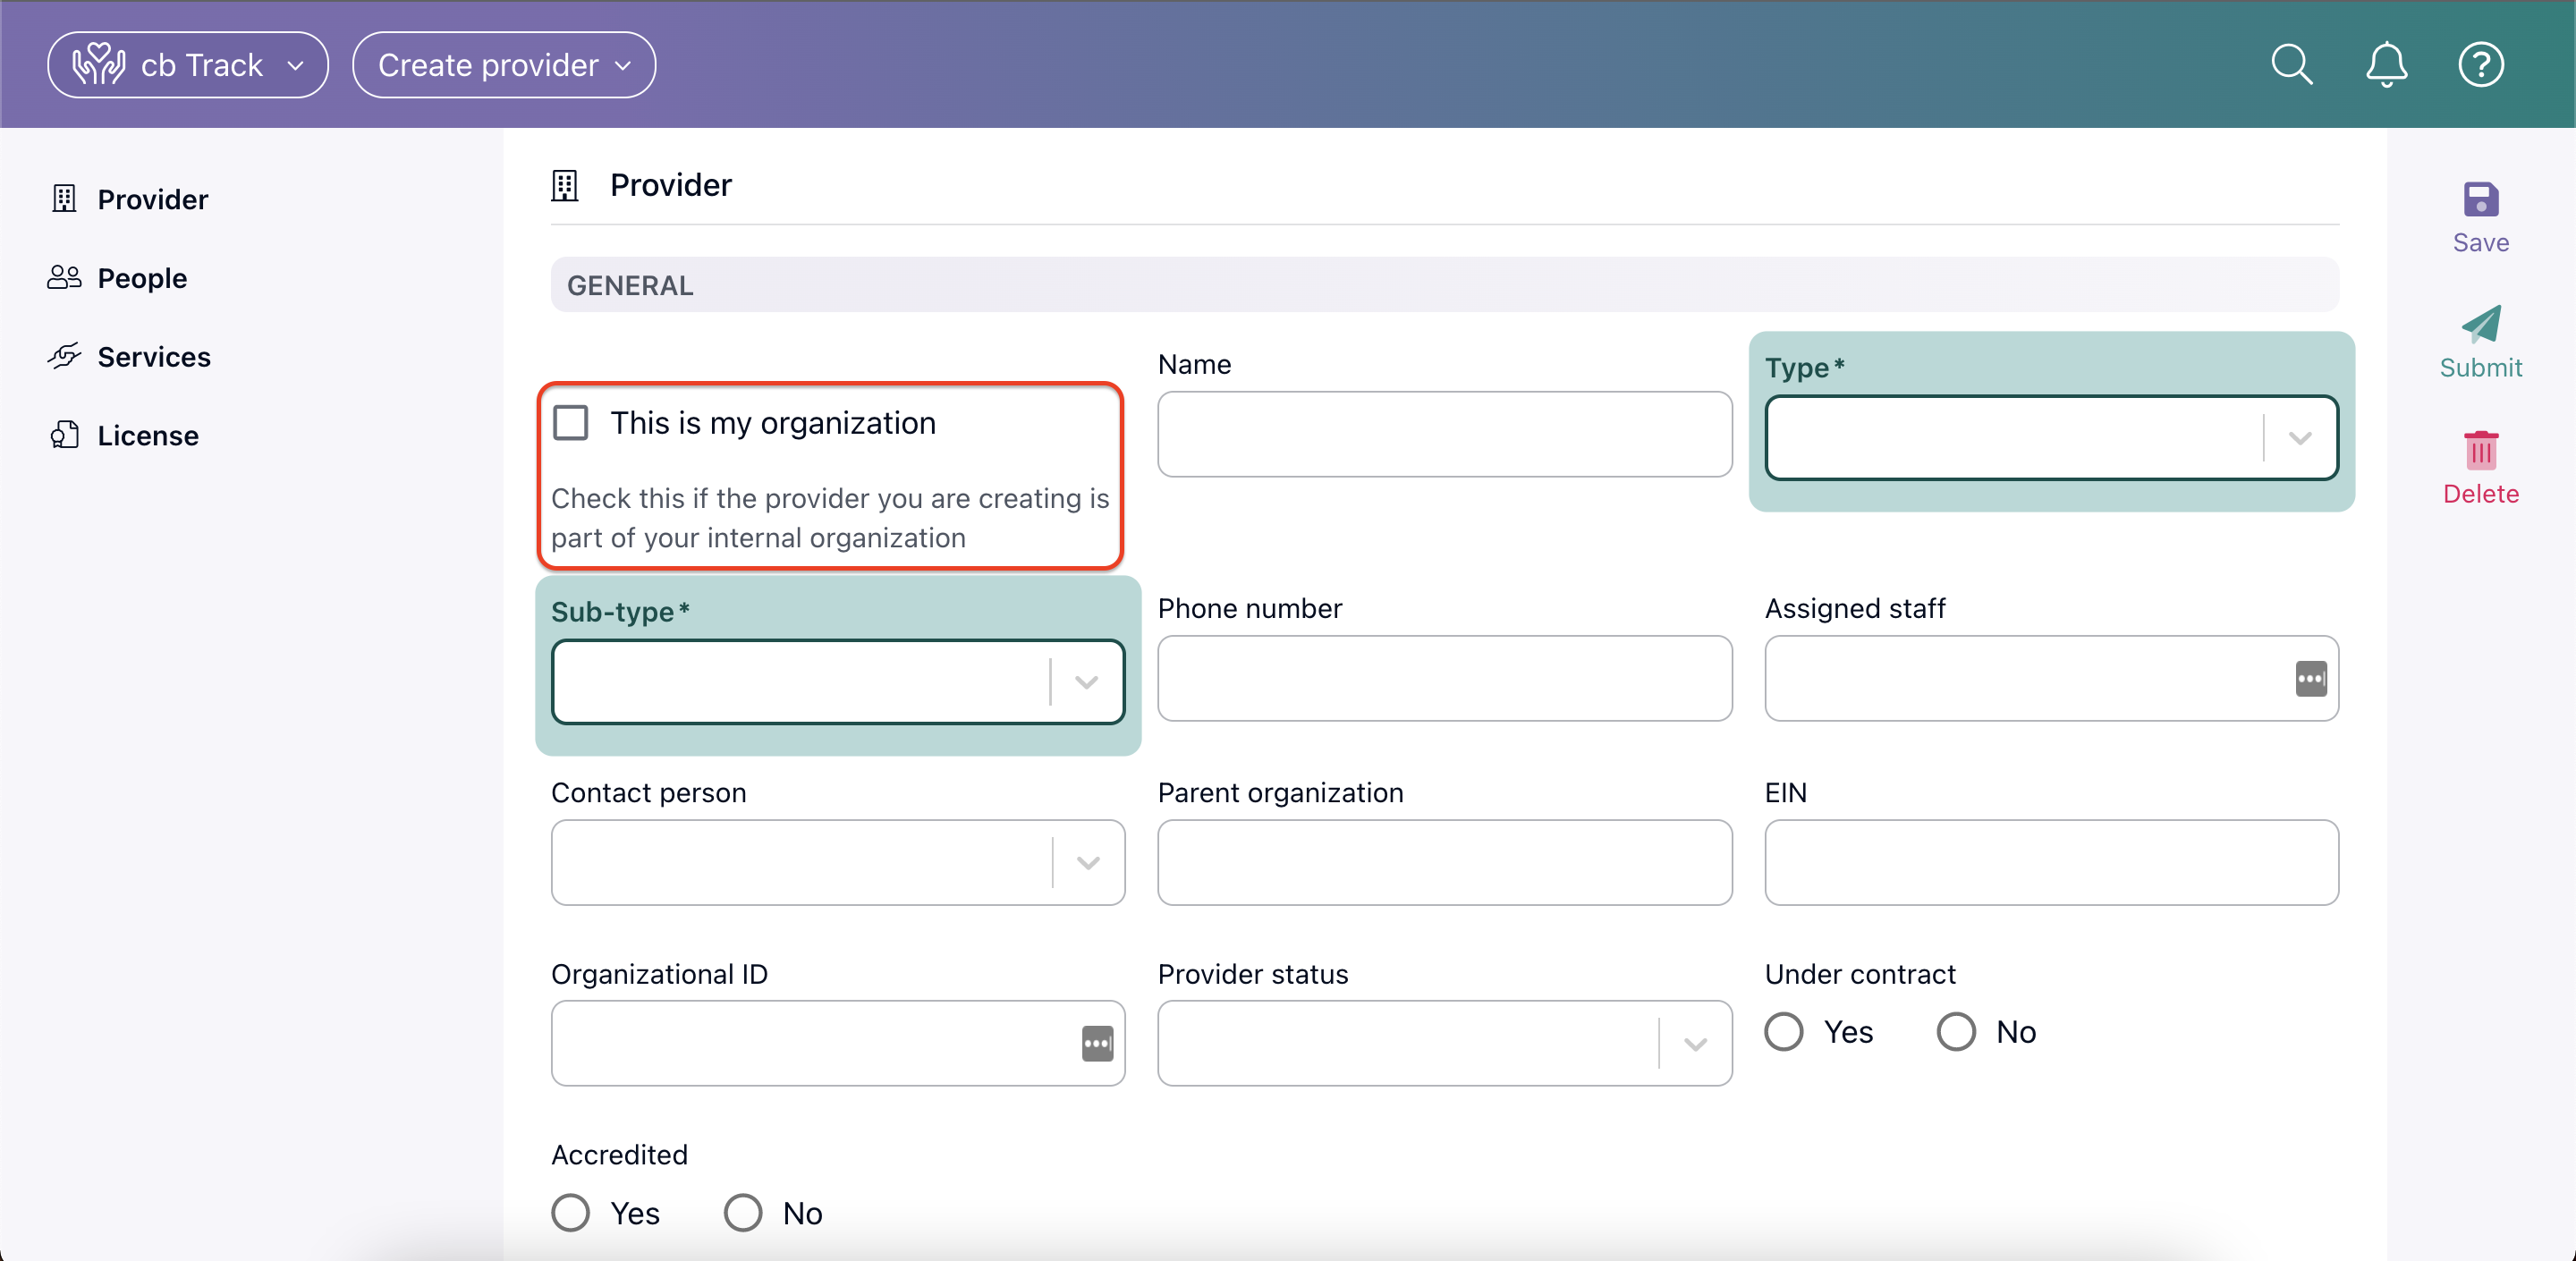Expand the cb Track app switcher dropdown
Viewport: 2576px width, 1261px height.
(188, 65)
